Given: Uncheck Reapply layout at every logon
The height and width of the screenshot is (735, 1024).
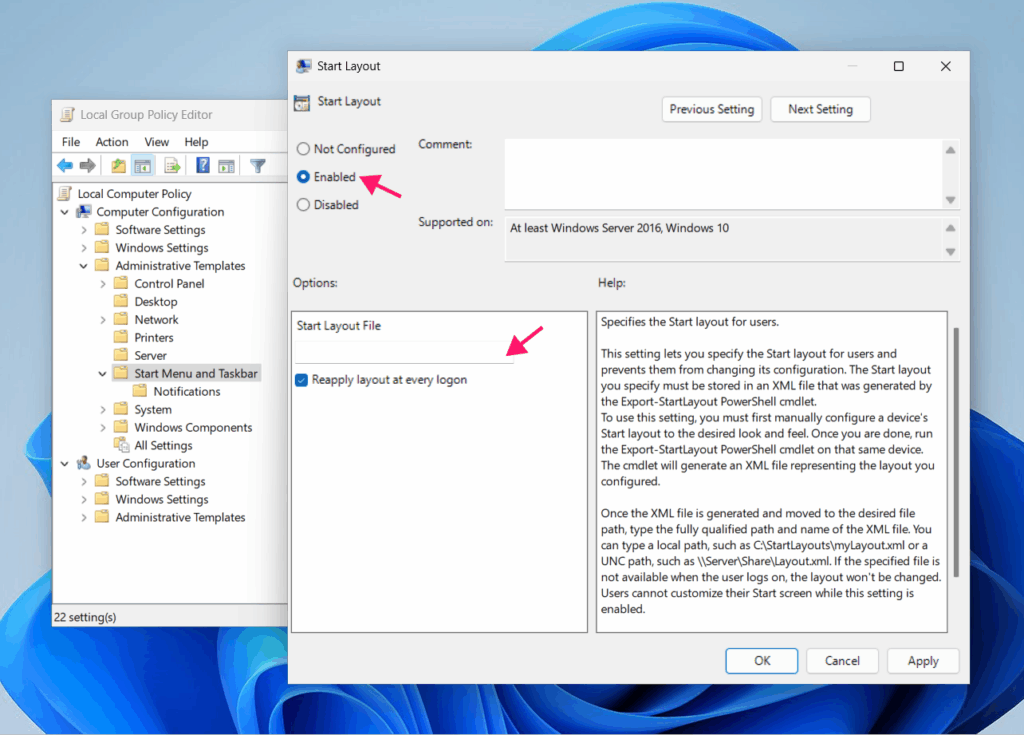Looking at the screenshot, I should [302, 380].
